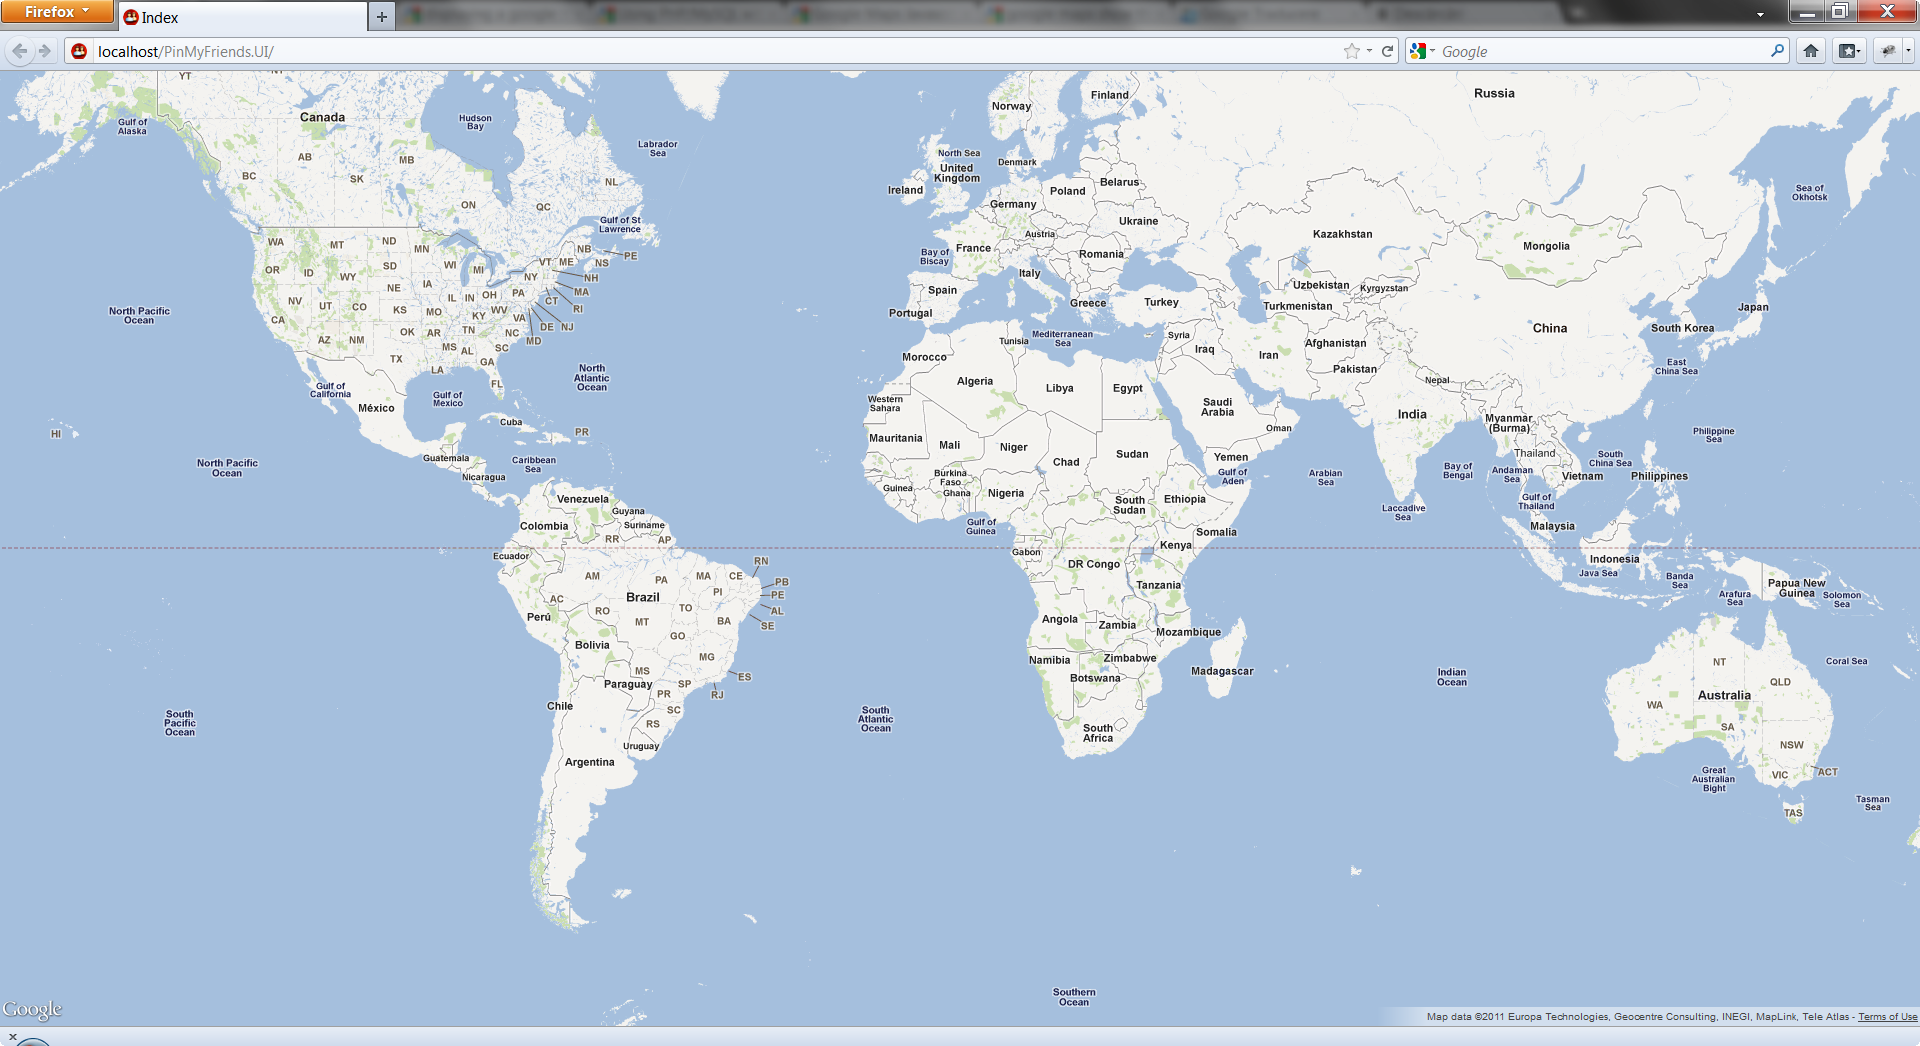This screenshot has height=1046, width=1920.
Task: Open Firebug with the bug icon
Action: click(x=1887, y=51)
